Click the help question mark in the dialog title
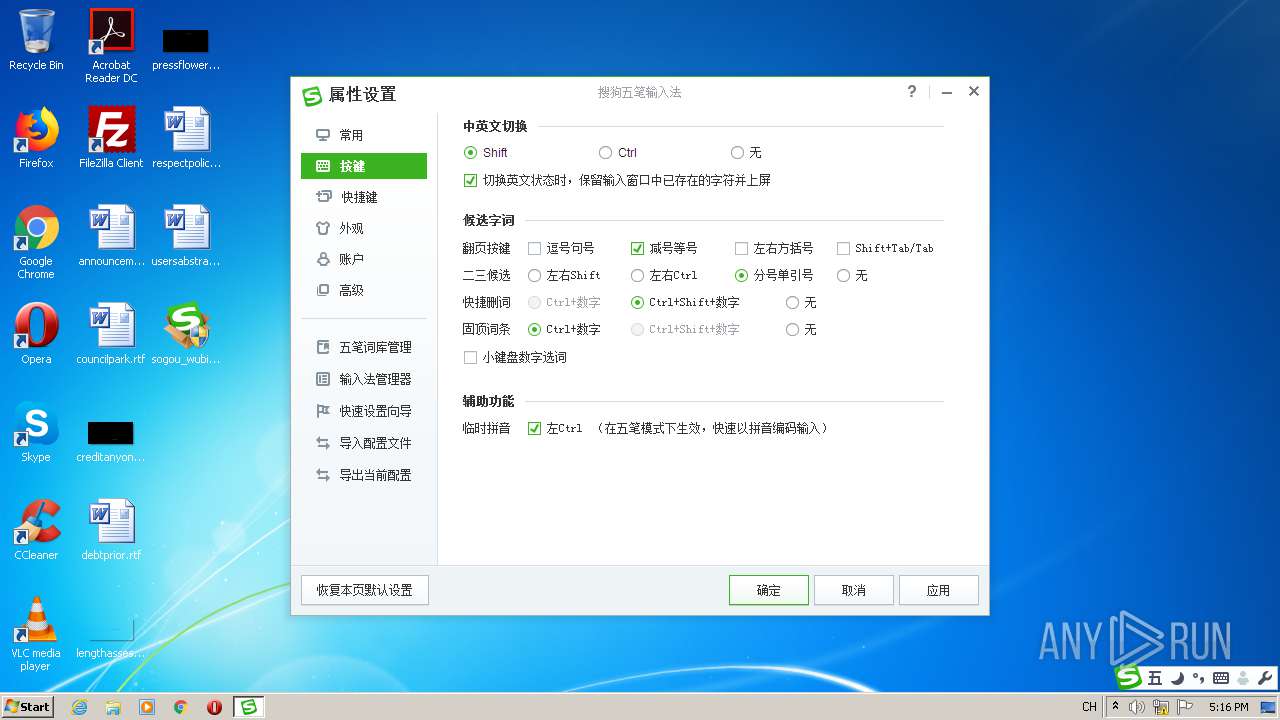This screenshot has width=1280, height=720. click(911, 91)
